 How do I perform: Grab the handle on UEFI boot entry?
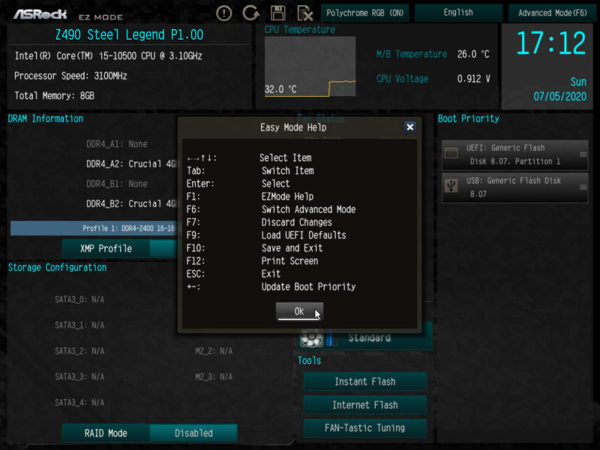point(583,154)
